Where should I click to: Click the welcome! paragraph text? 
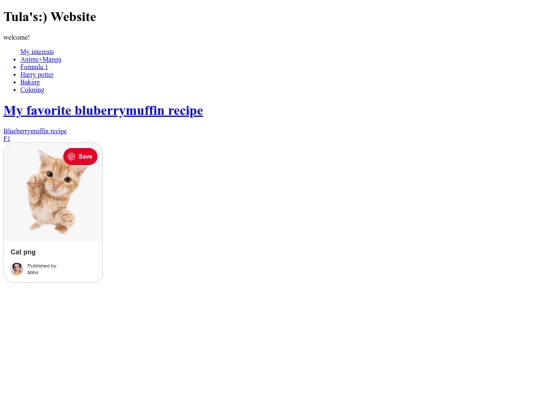[17, 37]
